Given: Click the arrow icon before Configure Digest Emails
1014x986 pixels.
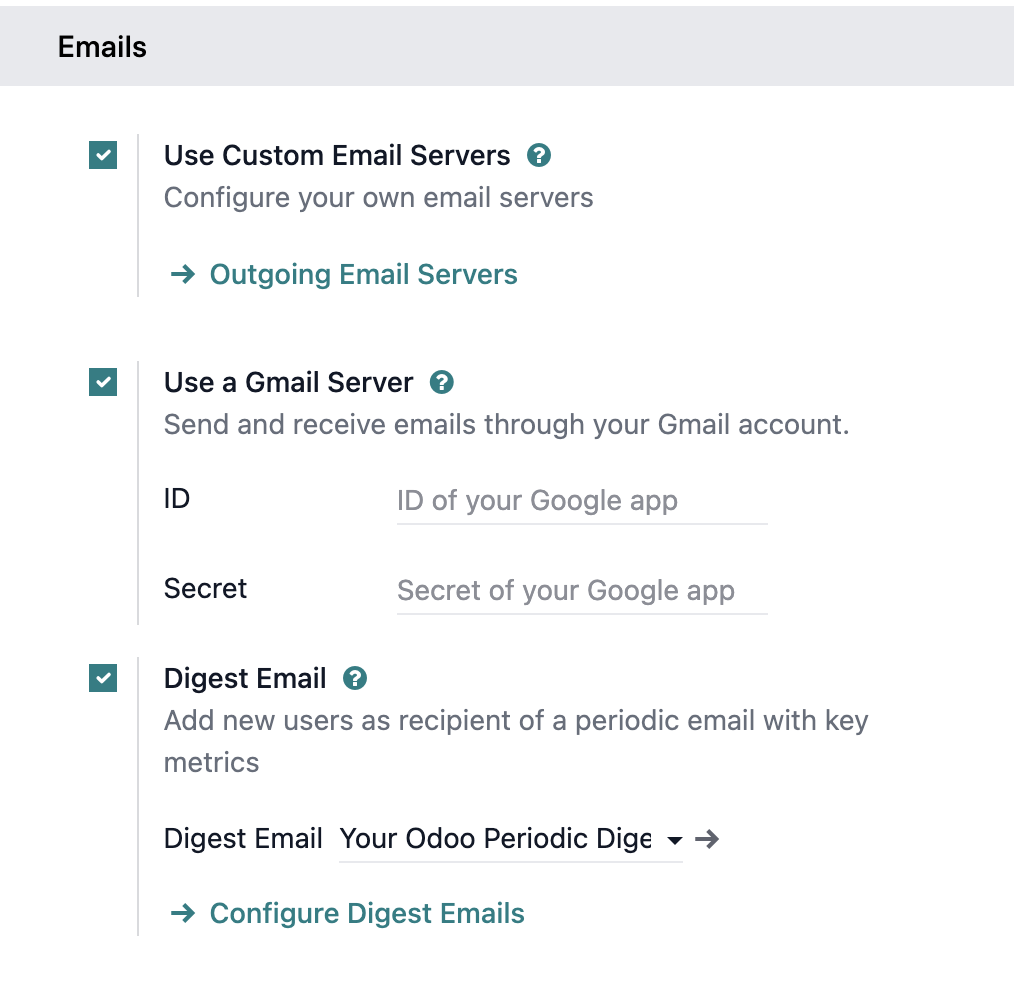Looking at the screenshot, I should 182,913.
